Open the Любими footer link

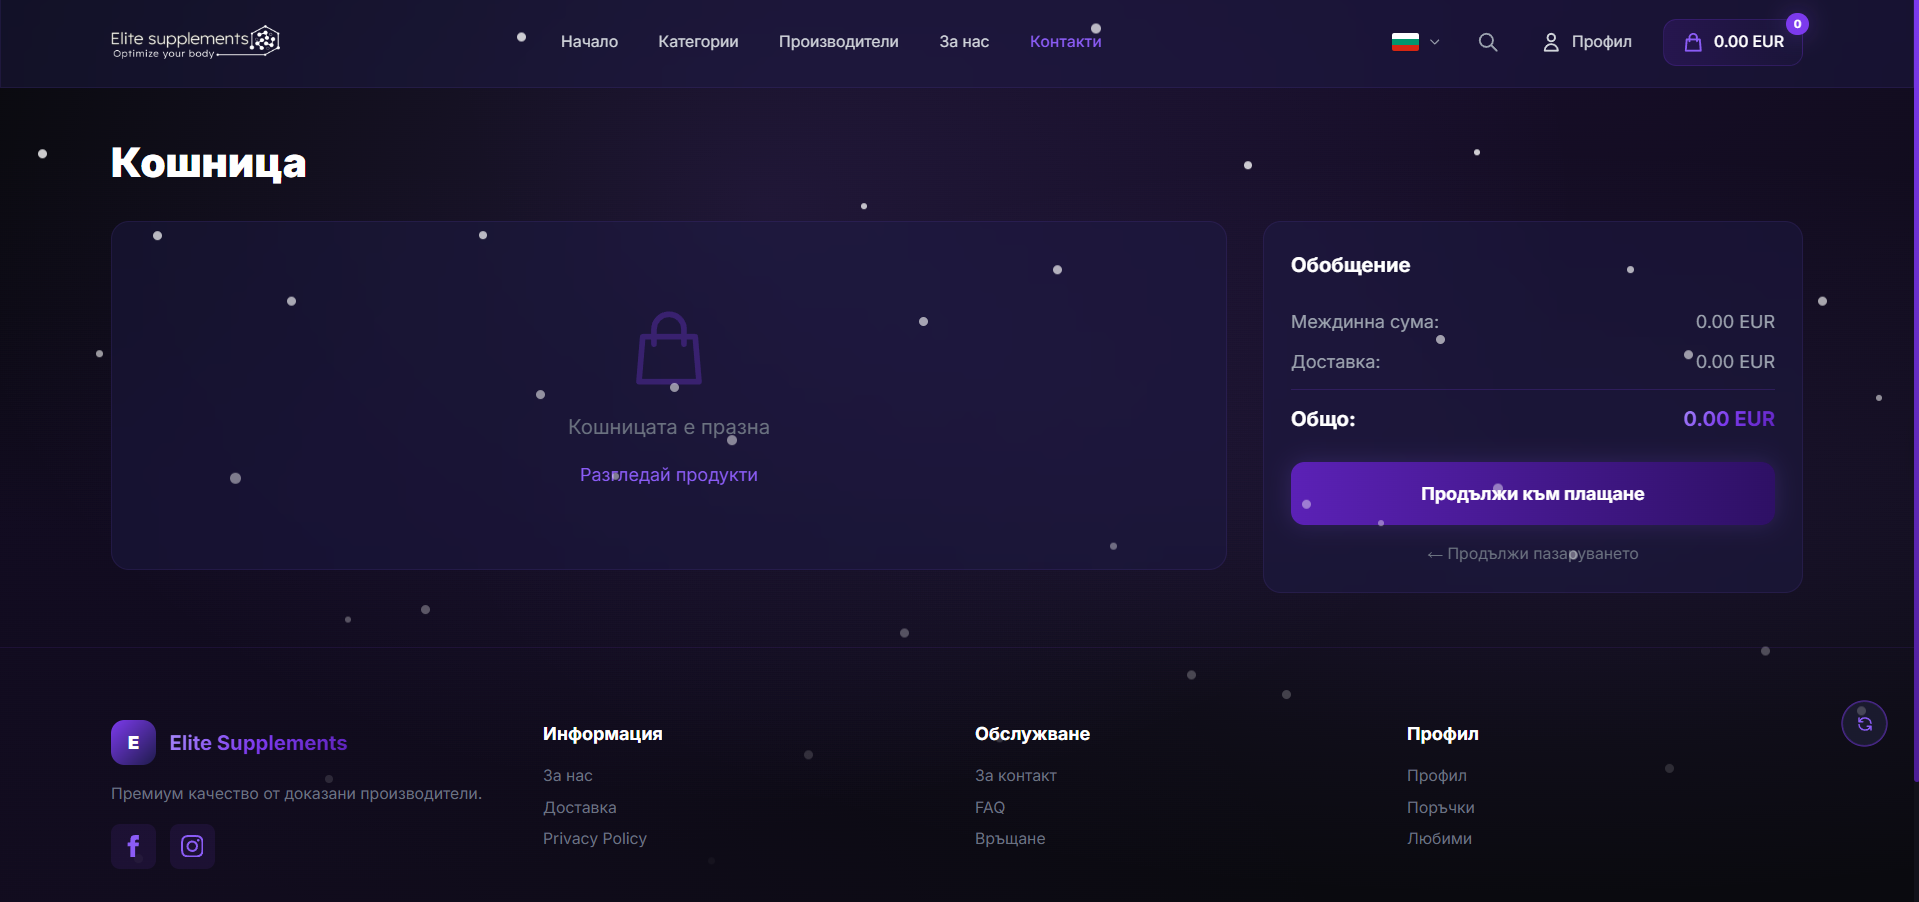pos(1438,838)
